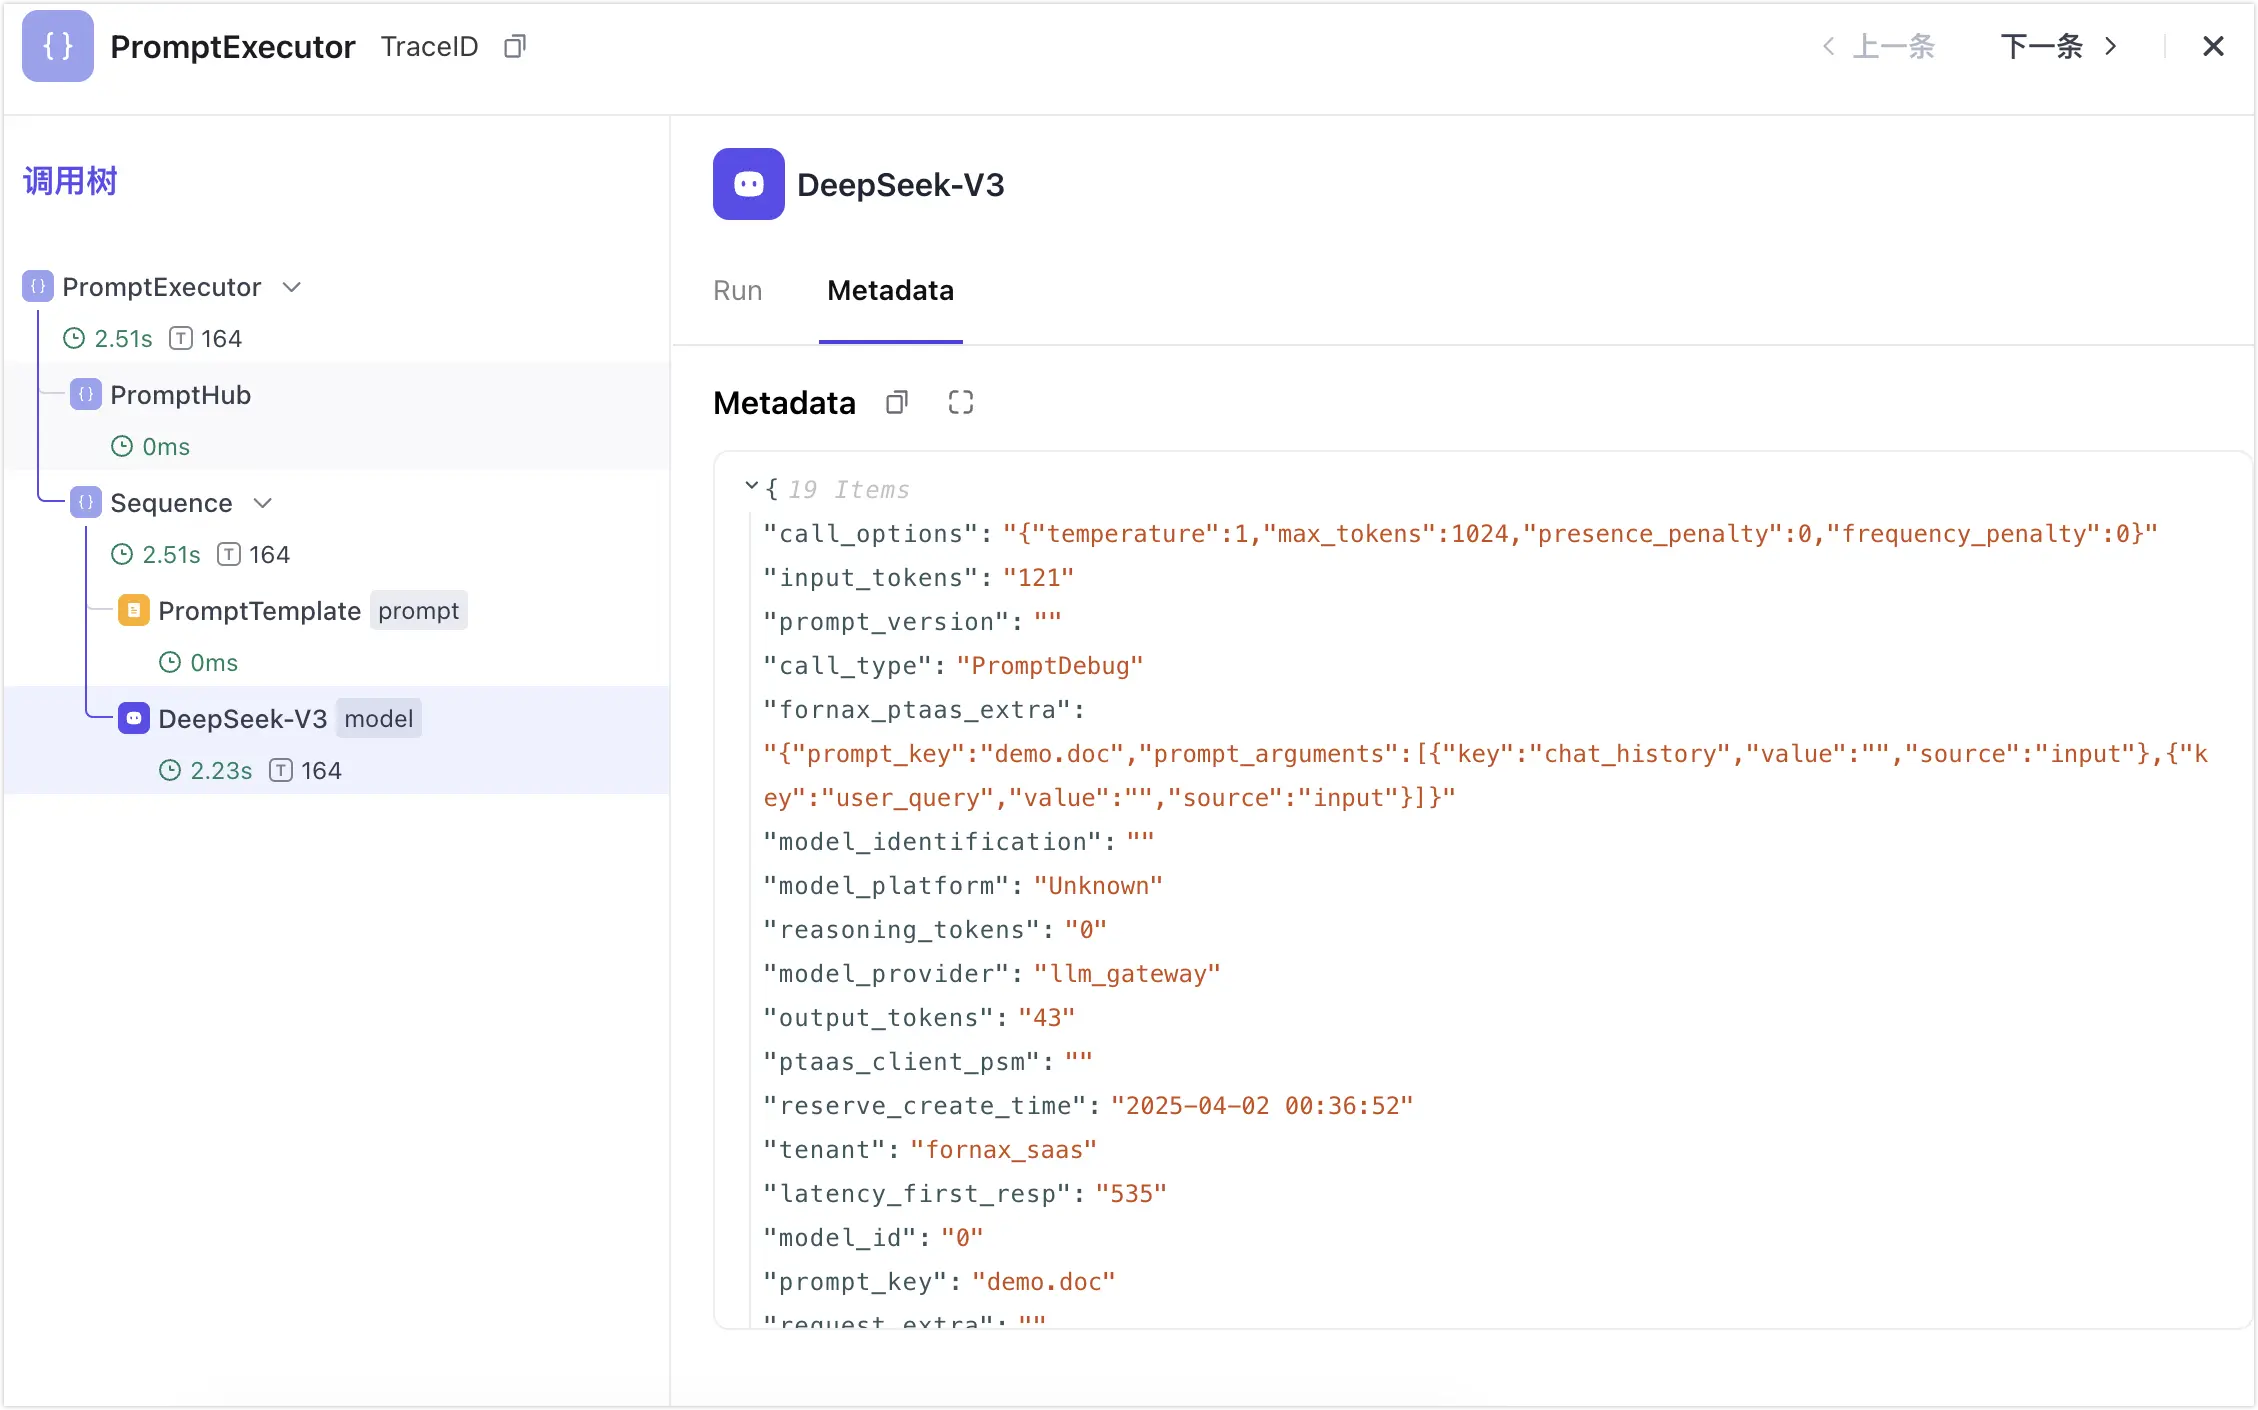Click the Sequence node icon

86,503
